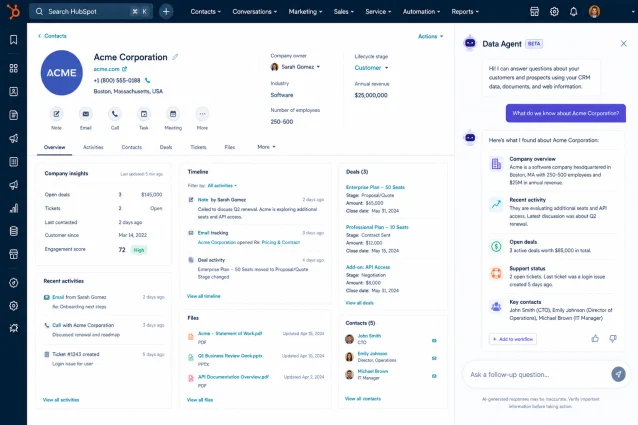Open Acme – Statement of Work.pdf file
Viewport: 638px width, 425px height.
point(230,333)
